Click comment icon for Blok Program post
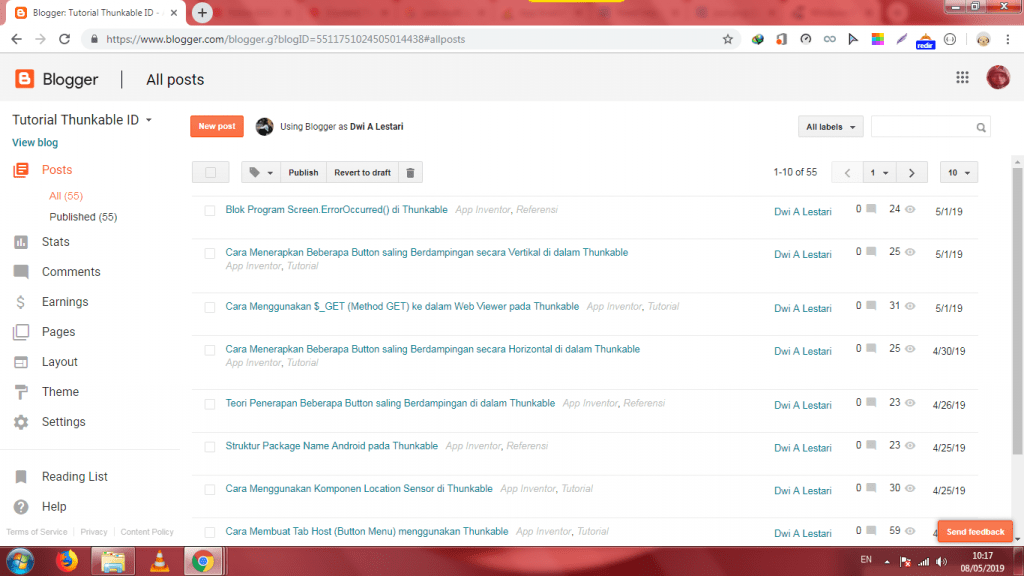This screenshot has height=576, width=1024. click(871, 209)
